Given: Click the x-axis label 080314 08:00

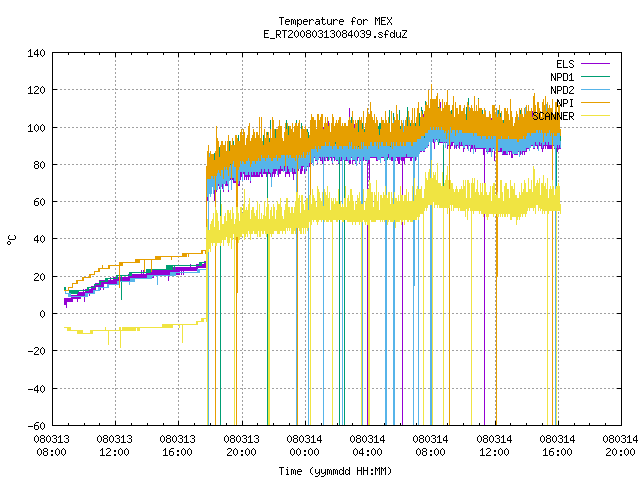Looking at the screenshot, I should pyautogui.click(x=431, y=446).
